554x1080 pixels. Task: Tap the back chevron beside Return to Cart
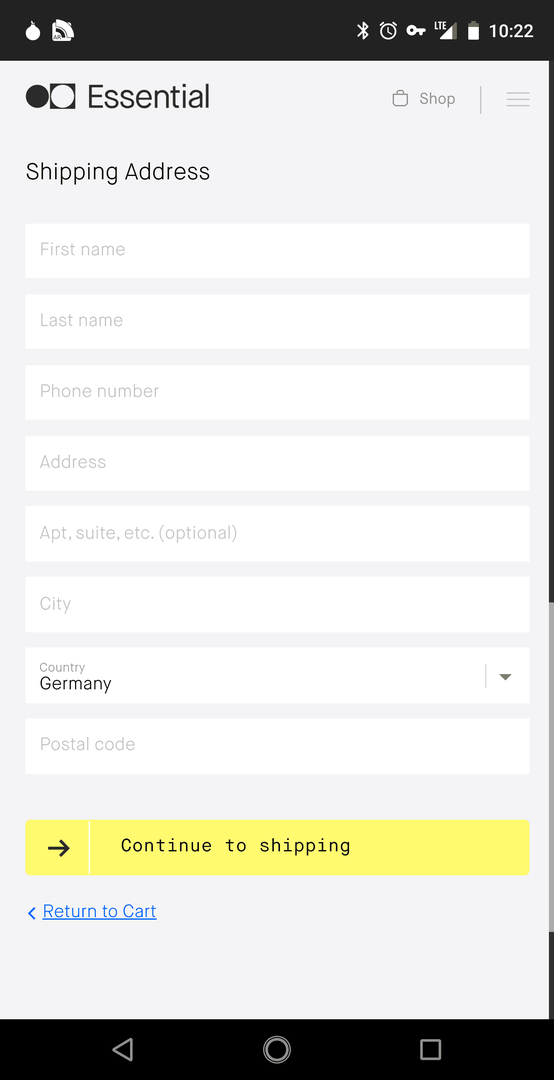coord(32,913)
